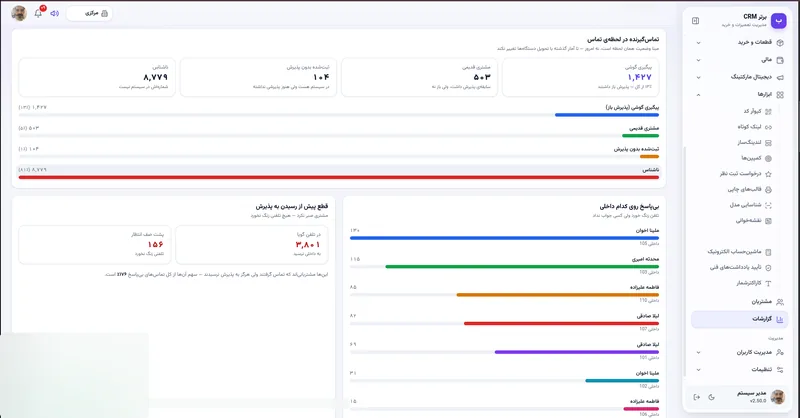Click the ناشناس 8,779 card
The height and width of the screenshot is (418, 800).
(x=97, y=77)
